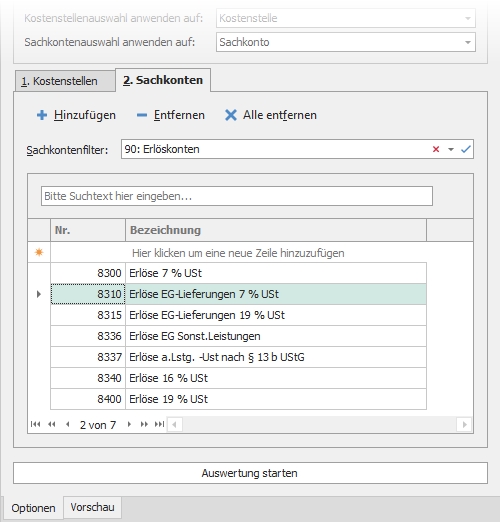
Task: Go to first record in navigator
Action: [35, 424]
